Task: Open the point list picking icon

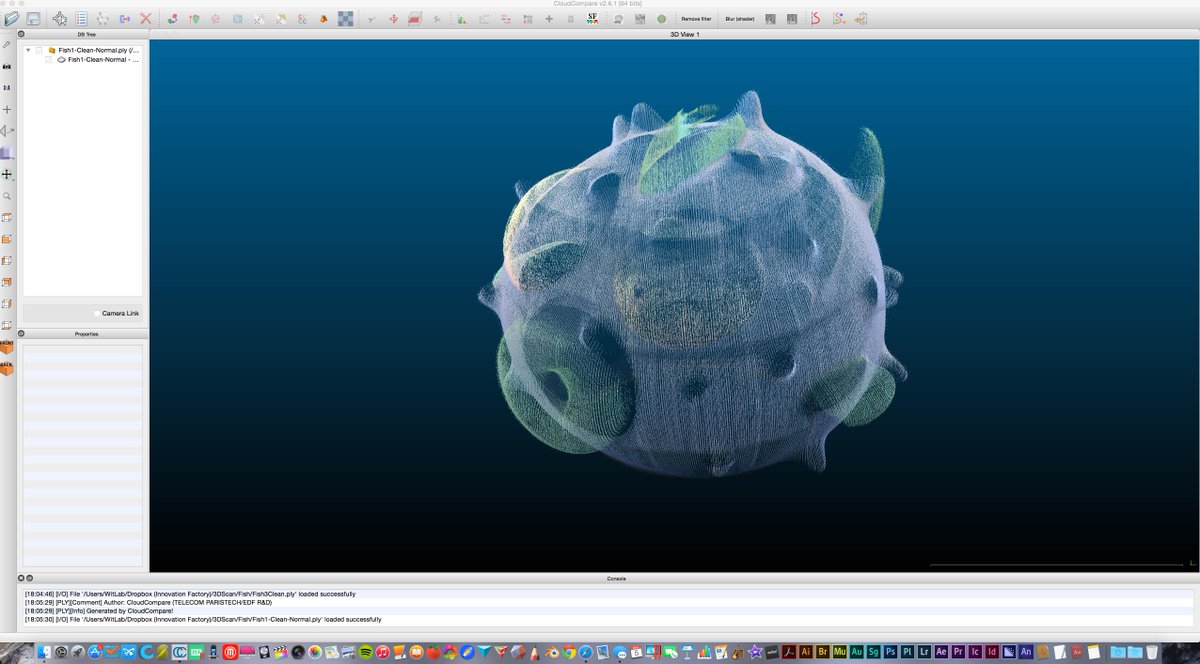Action: pos(81,19)
